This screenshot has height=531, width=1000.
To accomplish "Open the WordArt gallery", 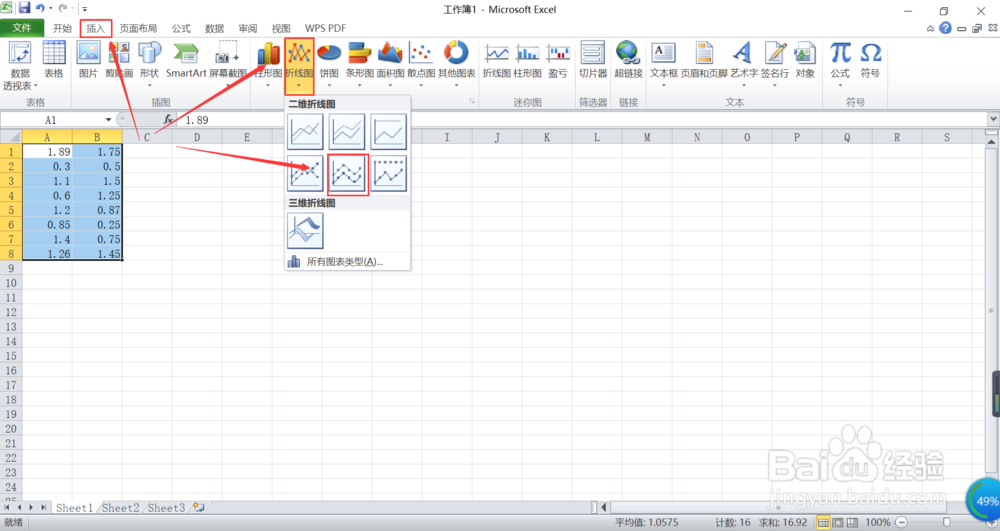I will 744,64.
